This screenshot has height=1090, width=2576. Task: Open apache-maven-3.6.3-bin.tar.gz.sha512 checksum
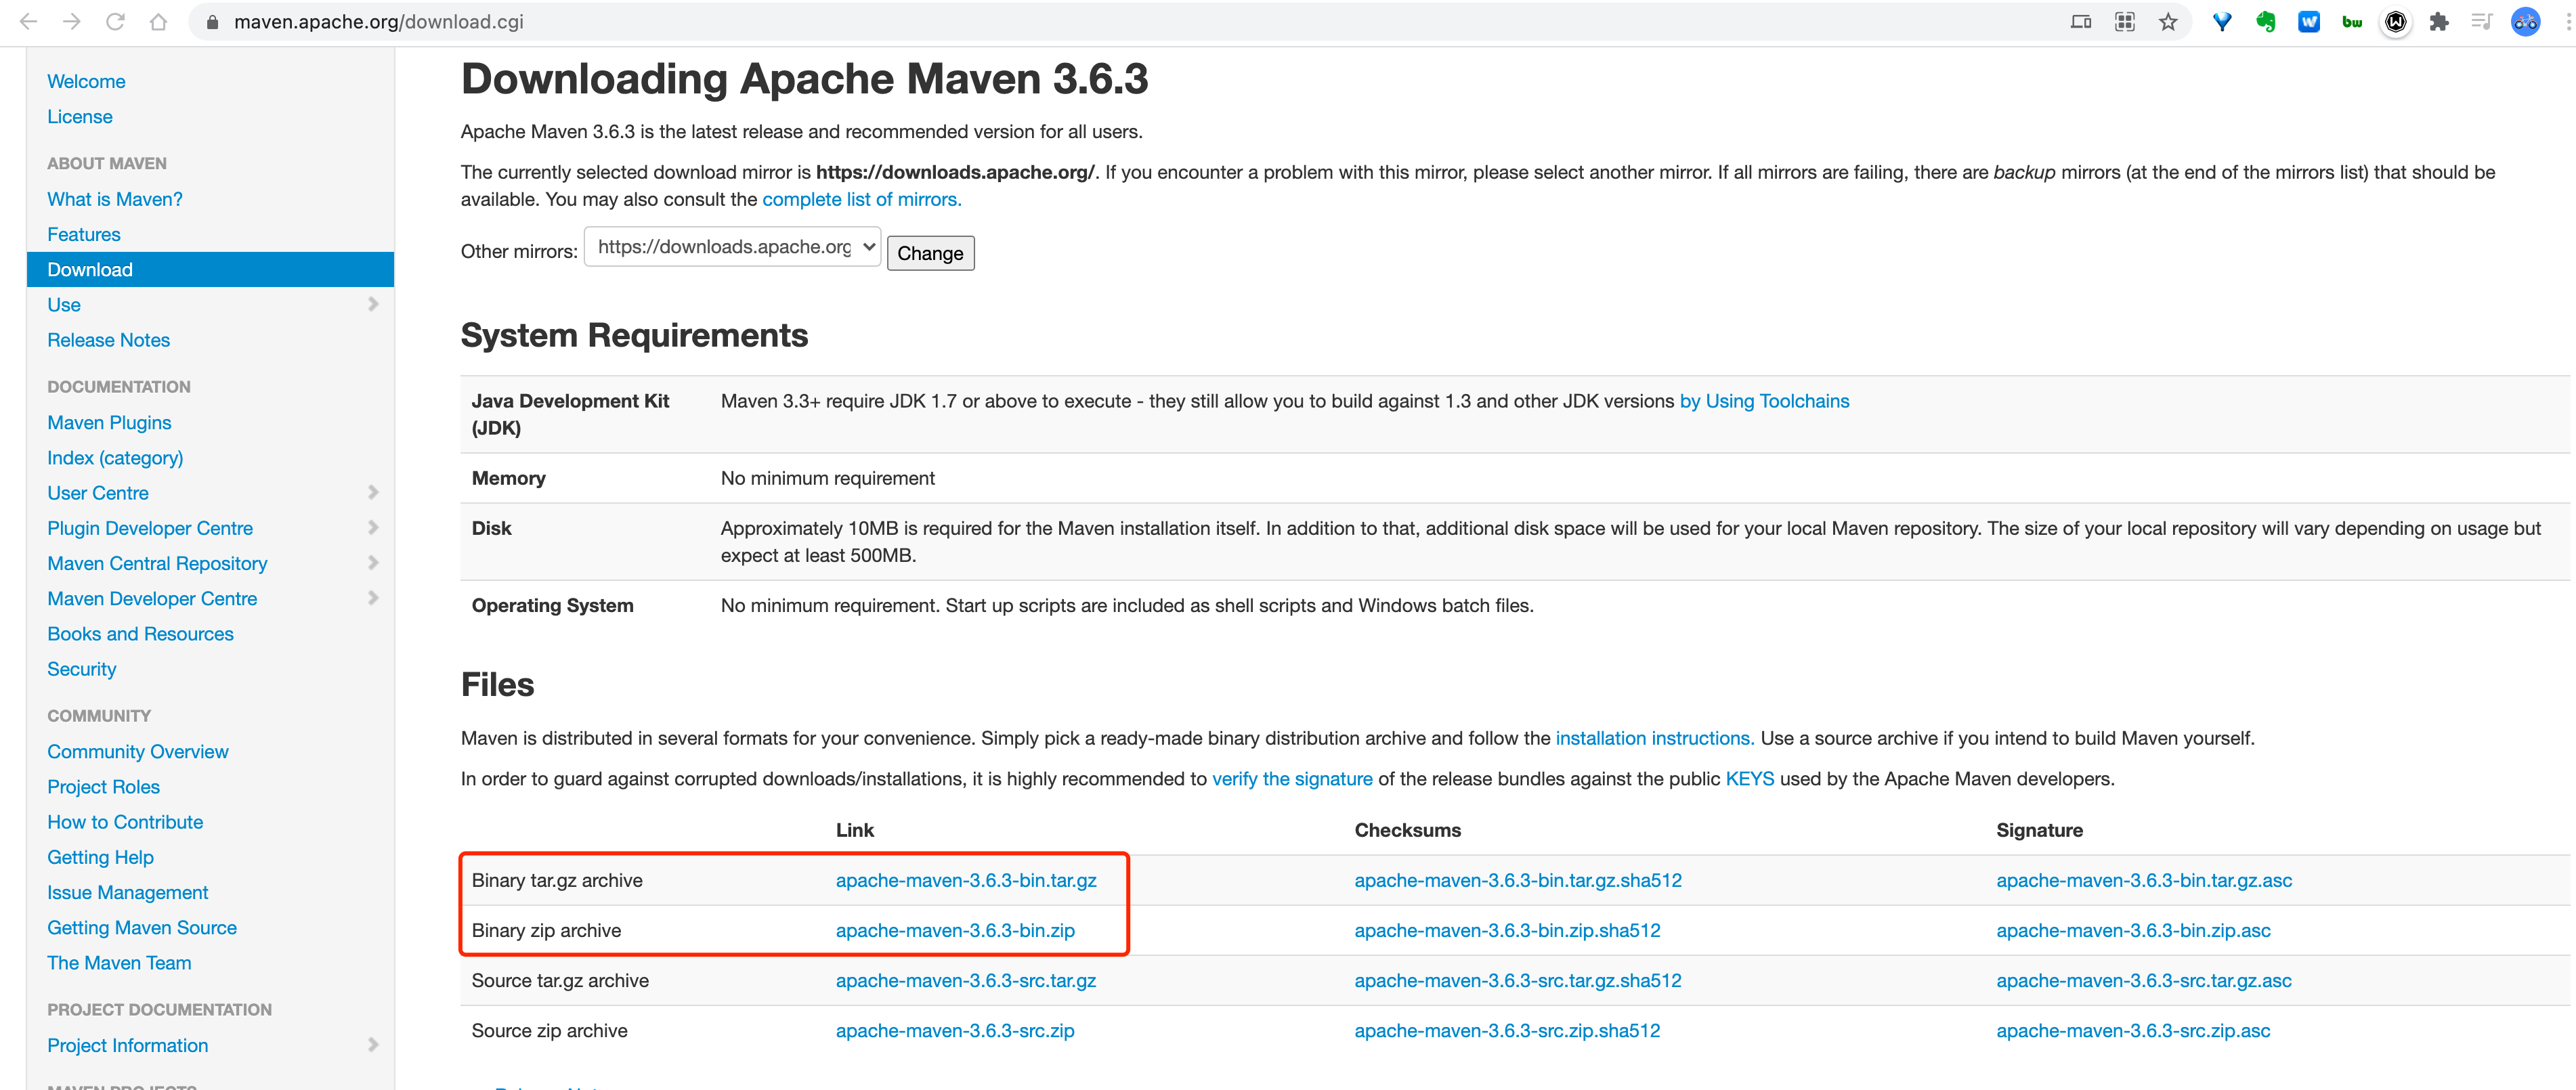click(1518, 880)
